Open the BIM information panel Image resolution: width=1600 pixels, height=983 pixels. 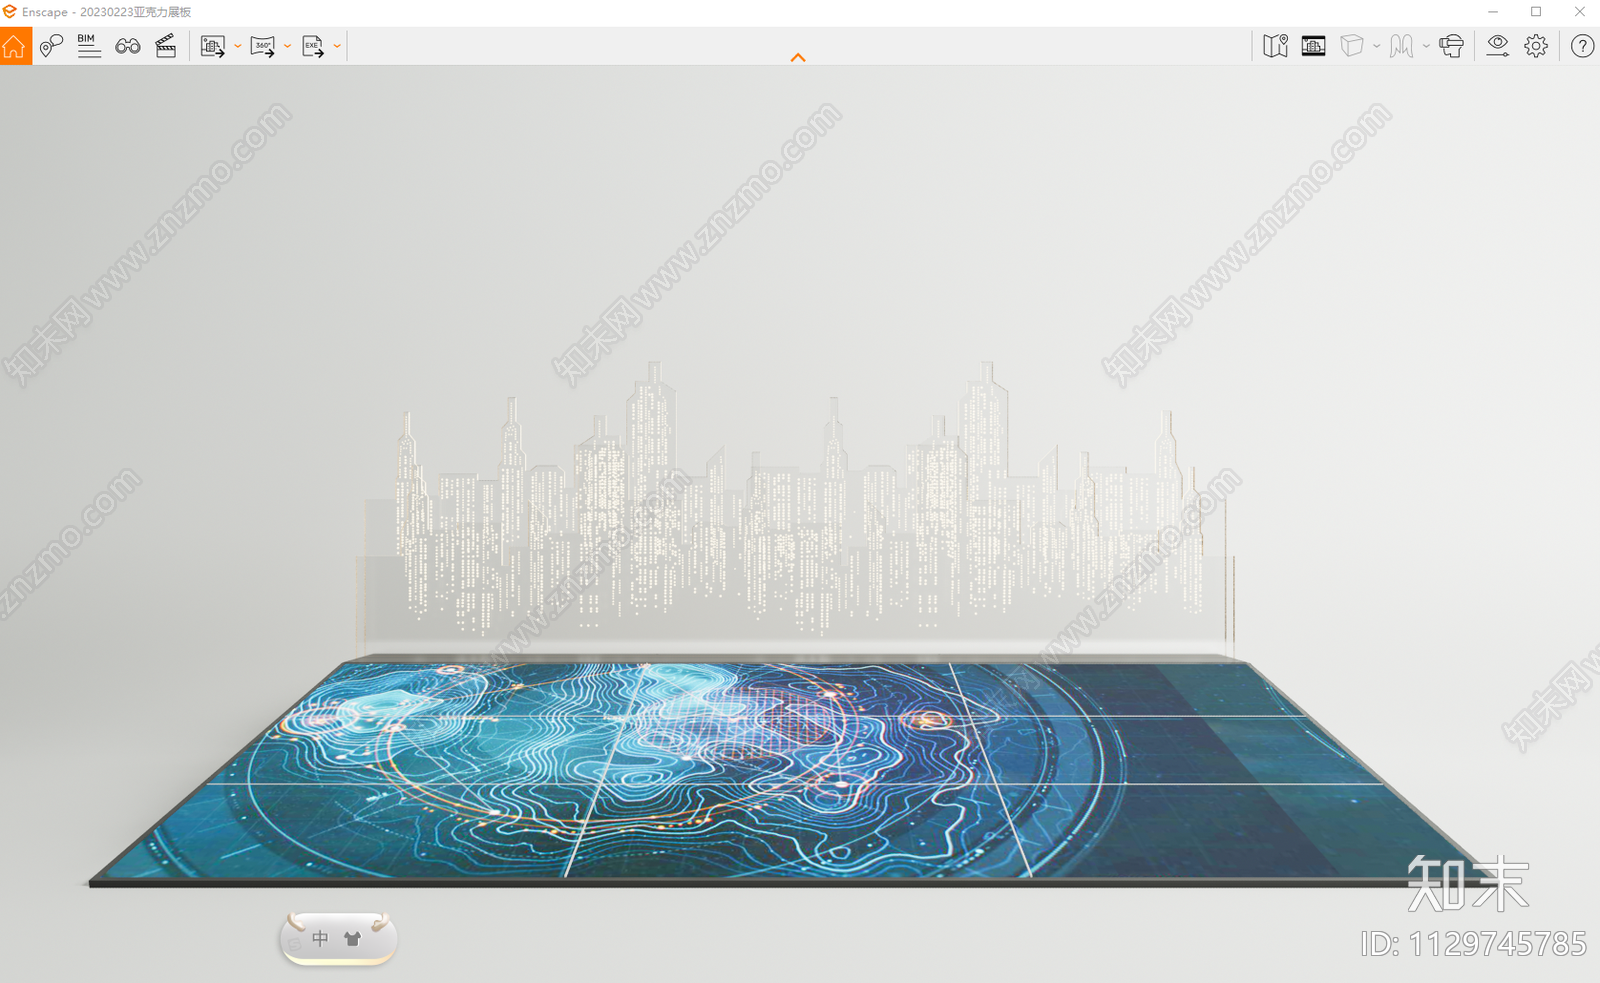(x=89, y=46)
